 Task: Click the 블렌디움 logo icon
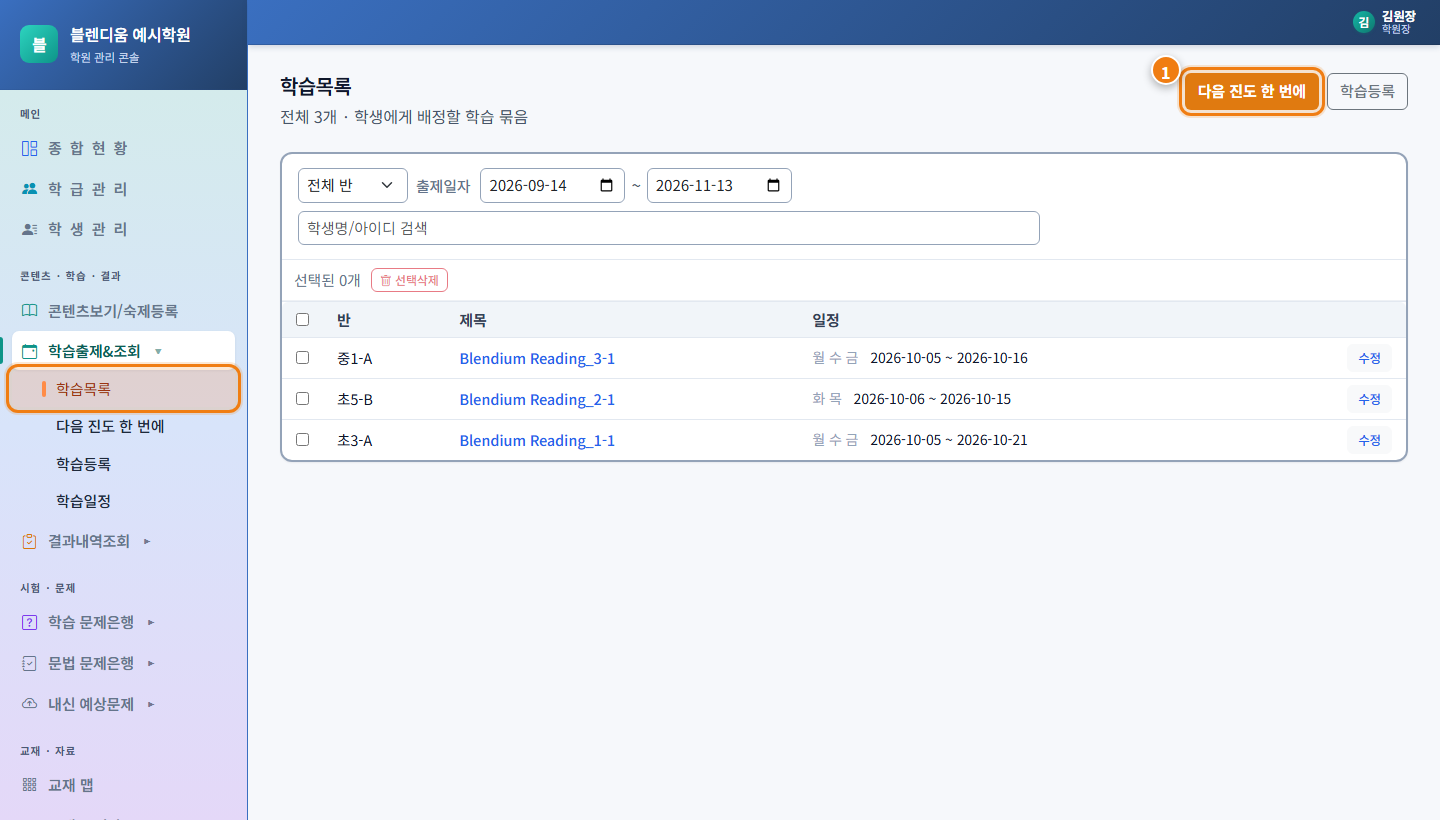coord(39,44)
